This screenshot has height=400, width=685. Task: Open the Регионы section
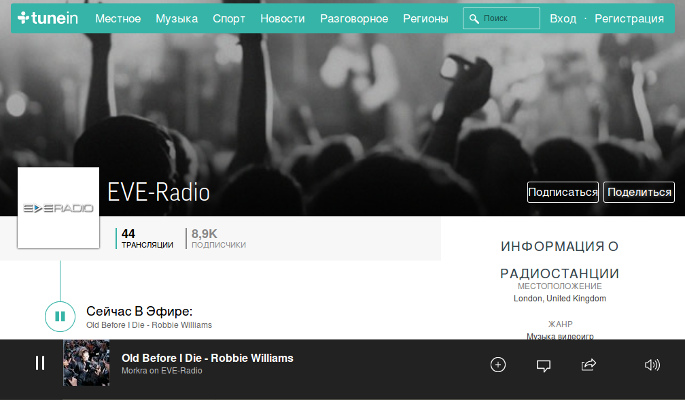[x=426, y=19]
